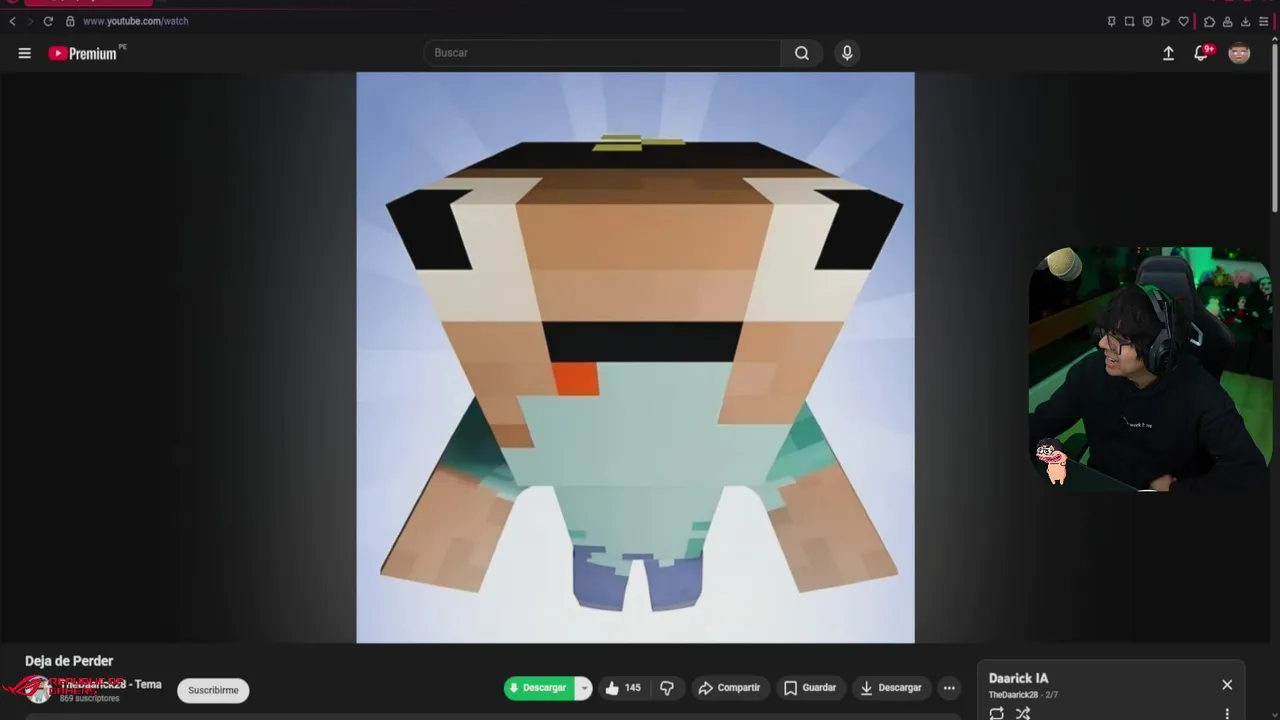Click the video title Deja de Perder

pos(69,661)
